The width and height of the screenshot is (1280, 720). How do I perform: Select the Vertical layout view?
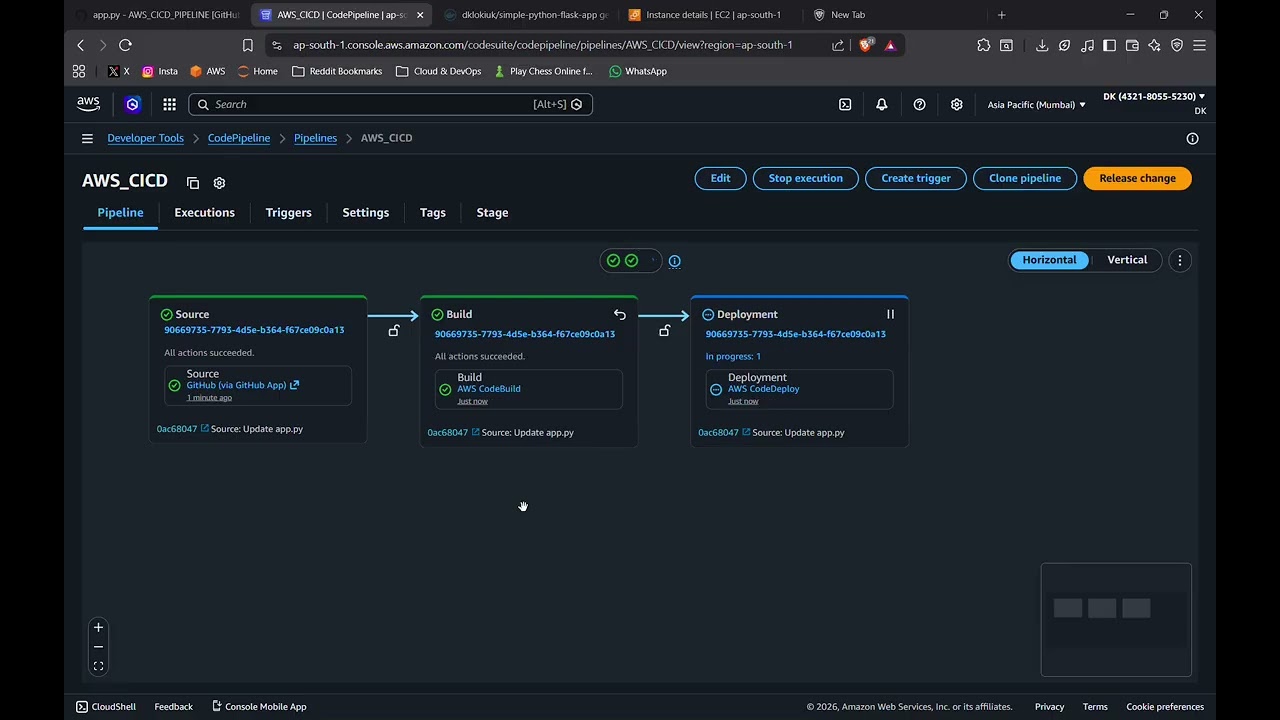point(1127,260)
